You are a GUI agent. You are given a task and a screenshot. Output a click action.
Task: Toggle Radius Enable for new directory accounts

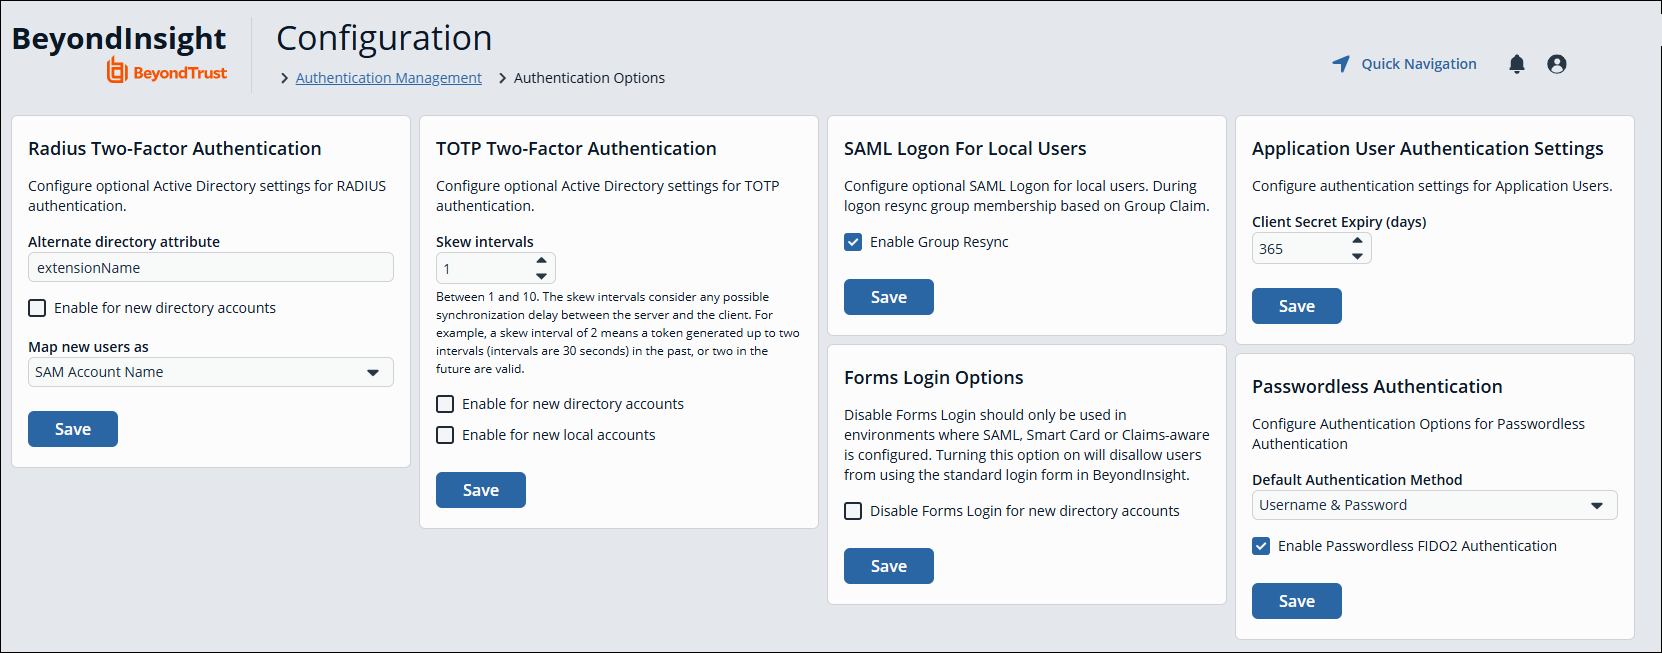pos(37,308)
